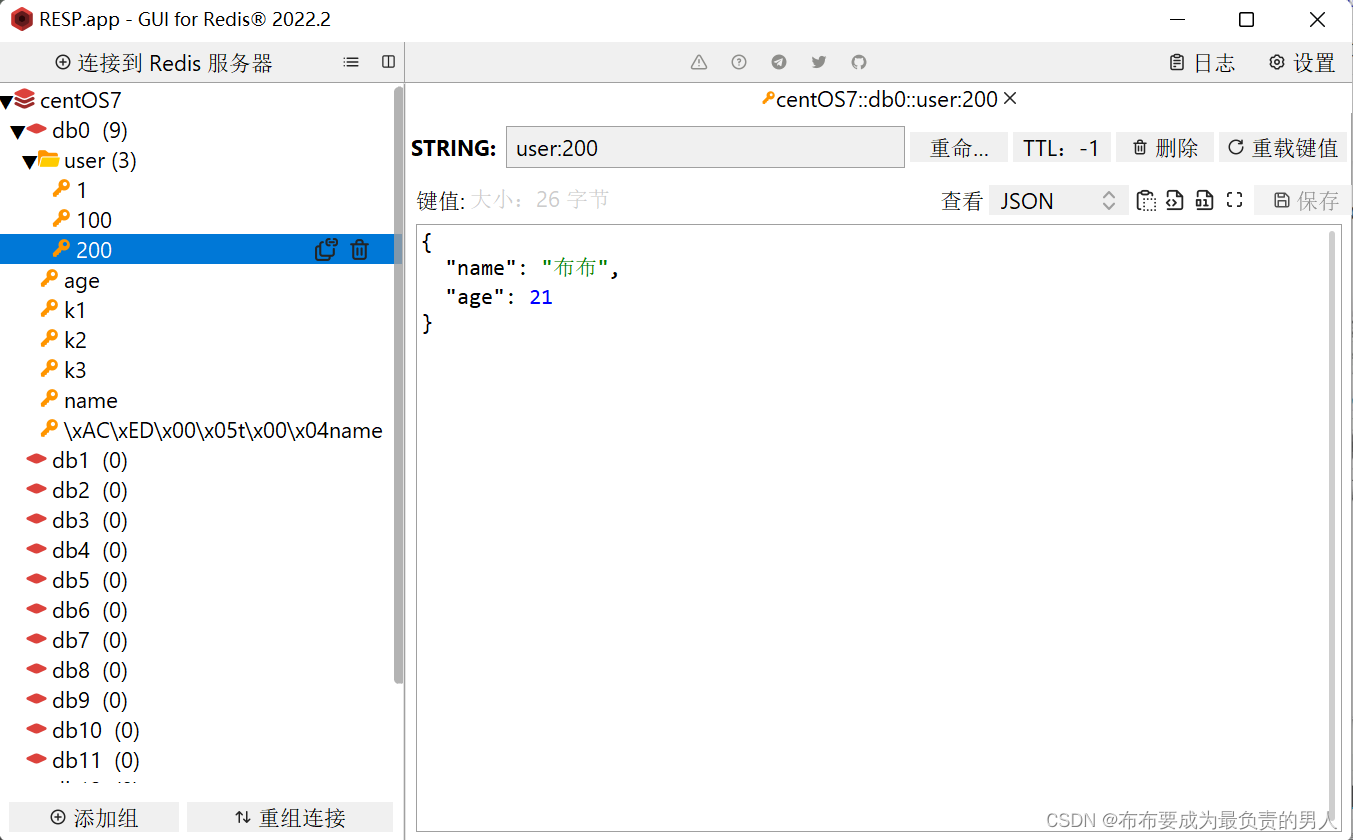The width and height of the screenshot is (1353, 840).
Task: Click the age value 21
Action: click(541, 297)
